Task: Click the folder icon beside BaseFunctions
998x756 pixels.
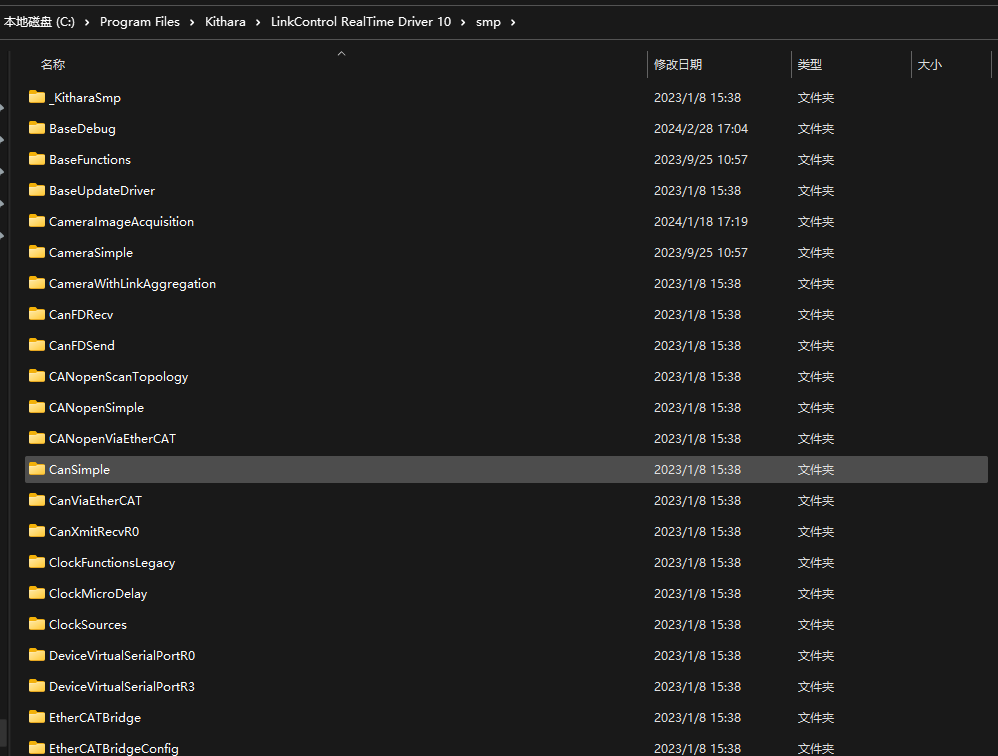Action: 37,159
